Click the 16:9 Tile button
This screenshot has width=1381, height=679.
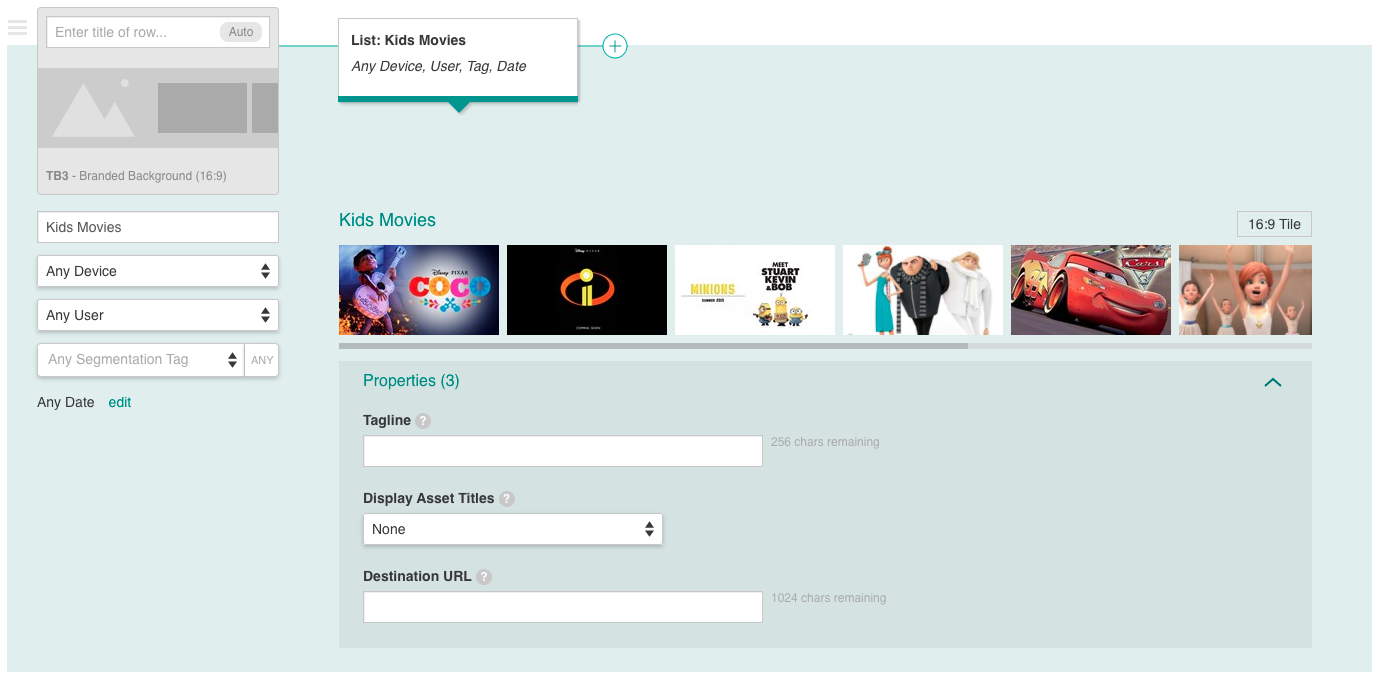pos(1274,224)
